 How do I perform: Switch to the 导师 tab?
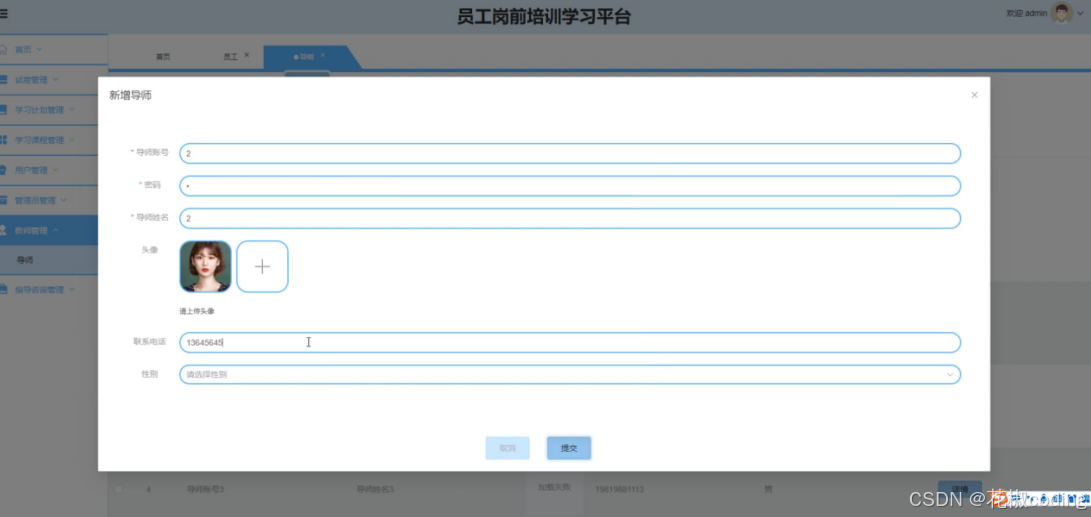coord(307,57)
